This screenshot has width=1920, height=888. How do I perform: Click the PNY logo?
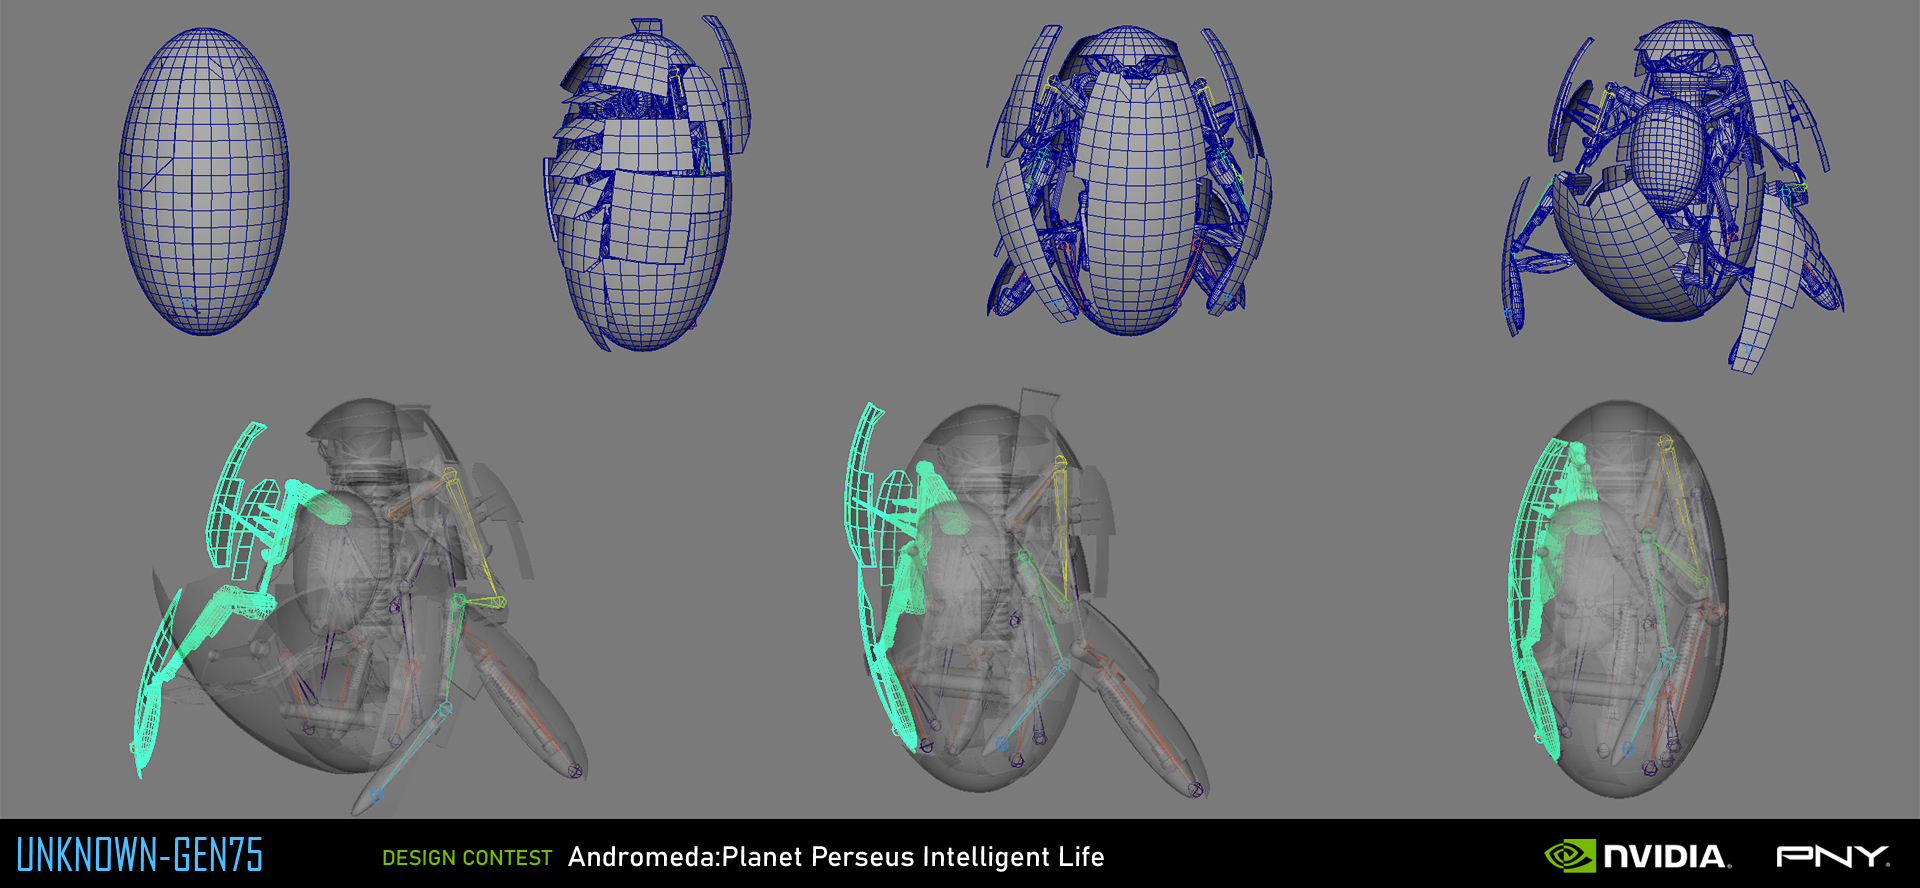[x=1832, y=856]
